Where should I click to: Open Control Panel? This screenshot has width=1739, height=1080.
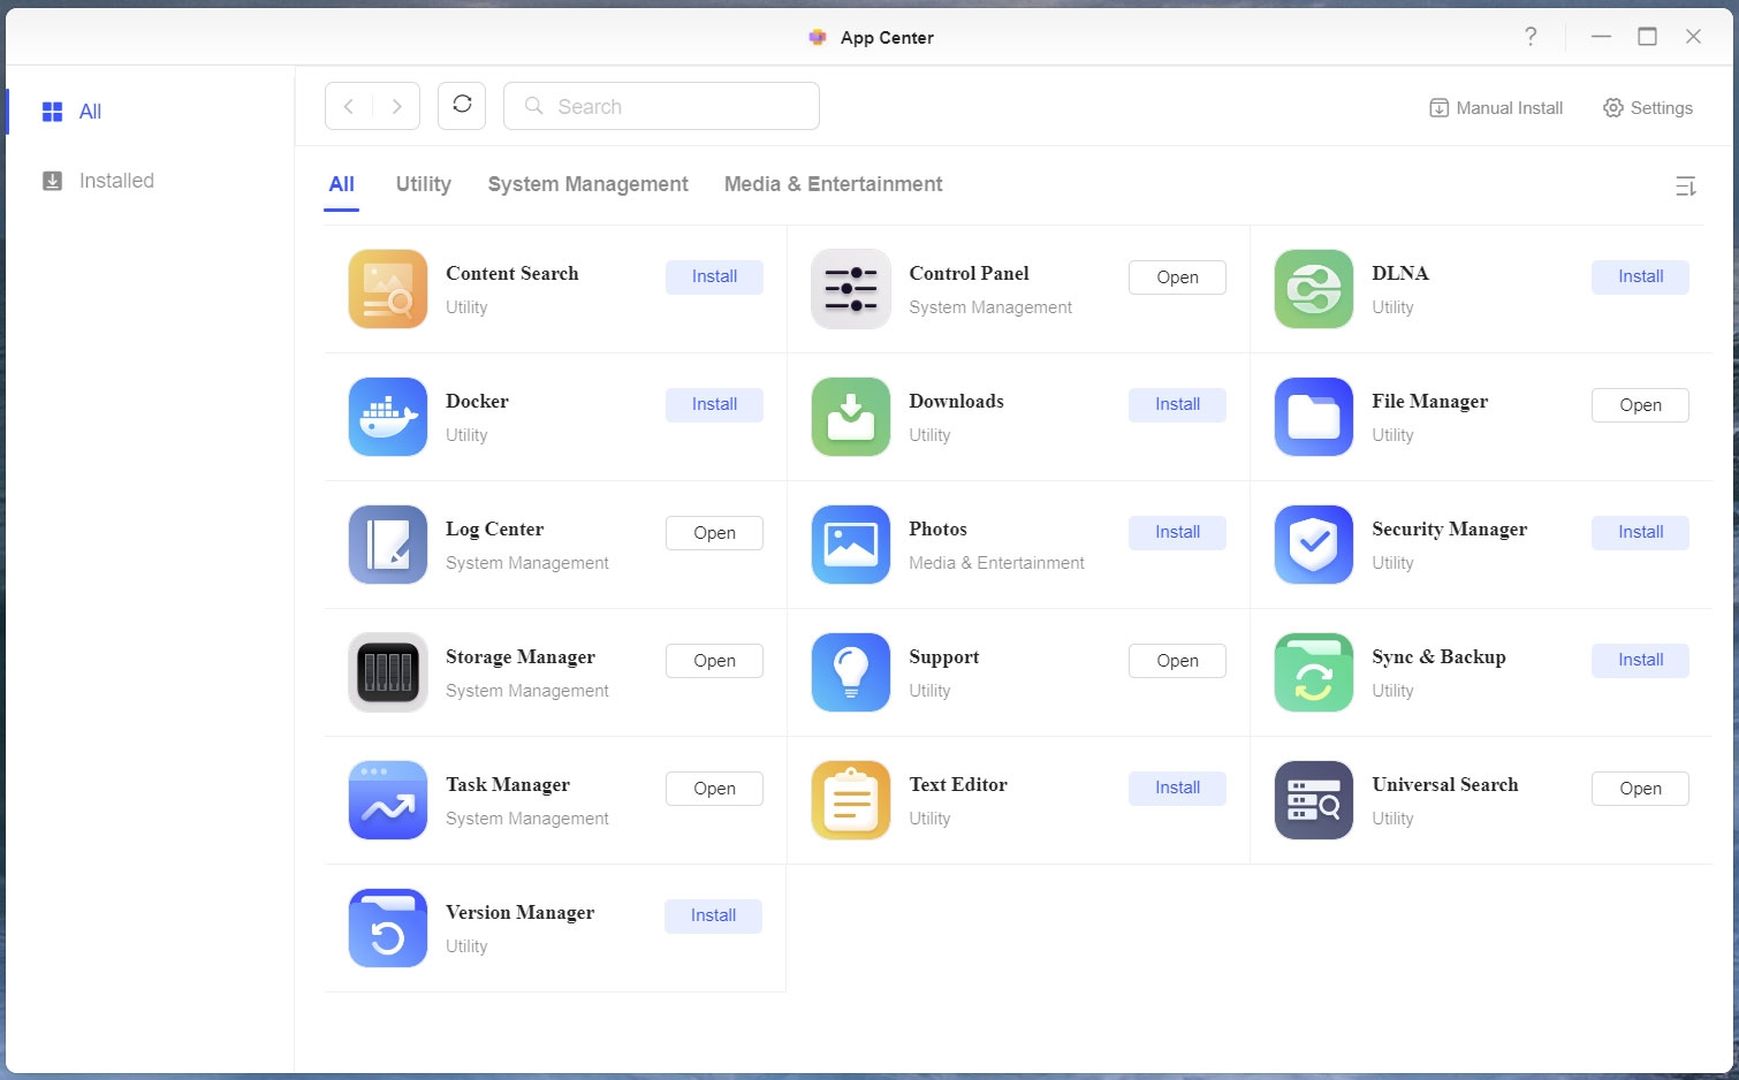pyautogui.click(x=1177, y=277)
